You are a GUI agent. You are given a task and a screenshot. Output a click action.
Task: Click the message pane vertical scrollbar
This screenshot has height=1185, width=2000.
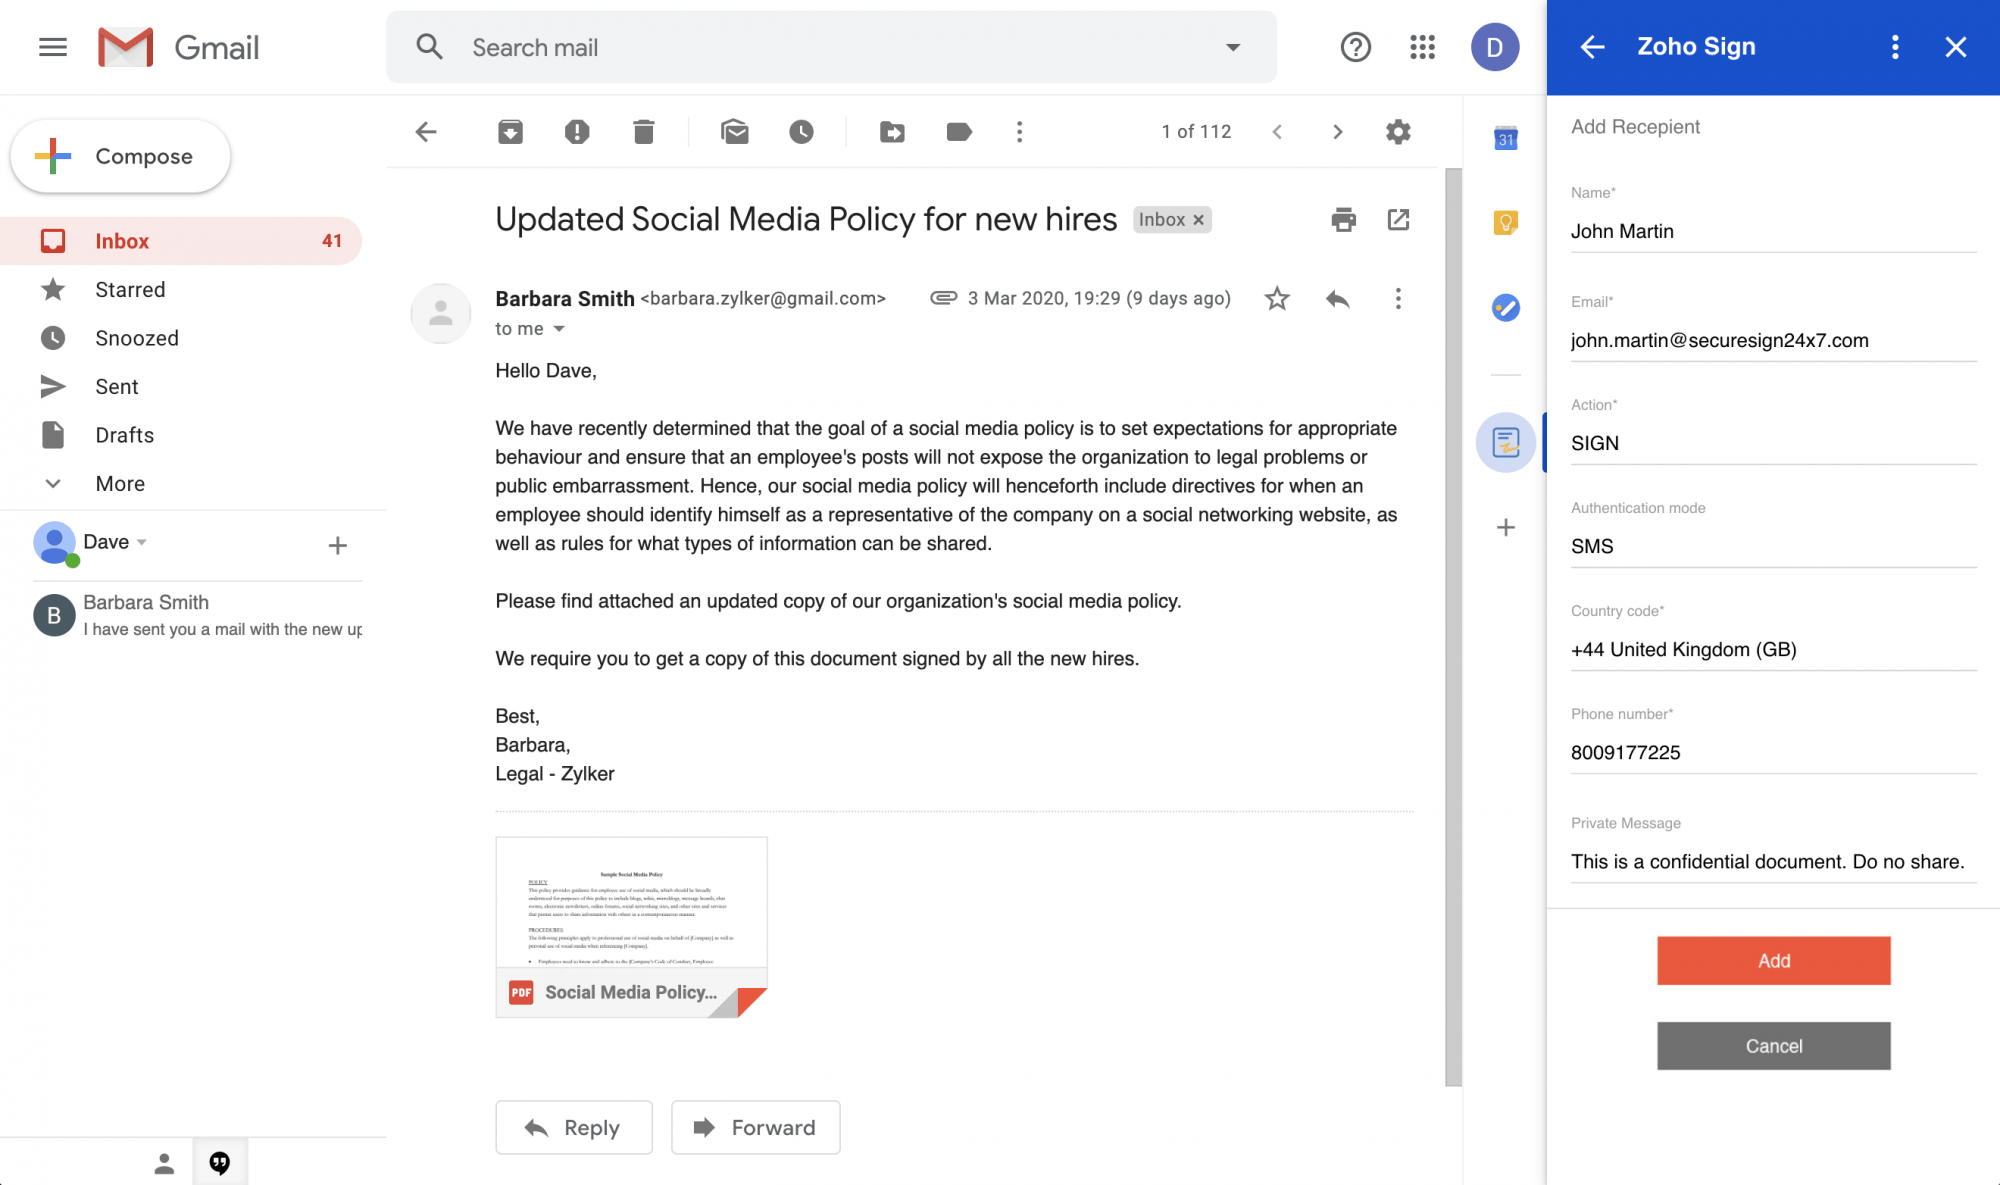(1453, 625)
